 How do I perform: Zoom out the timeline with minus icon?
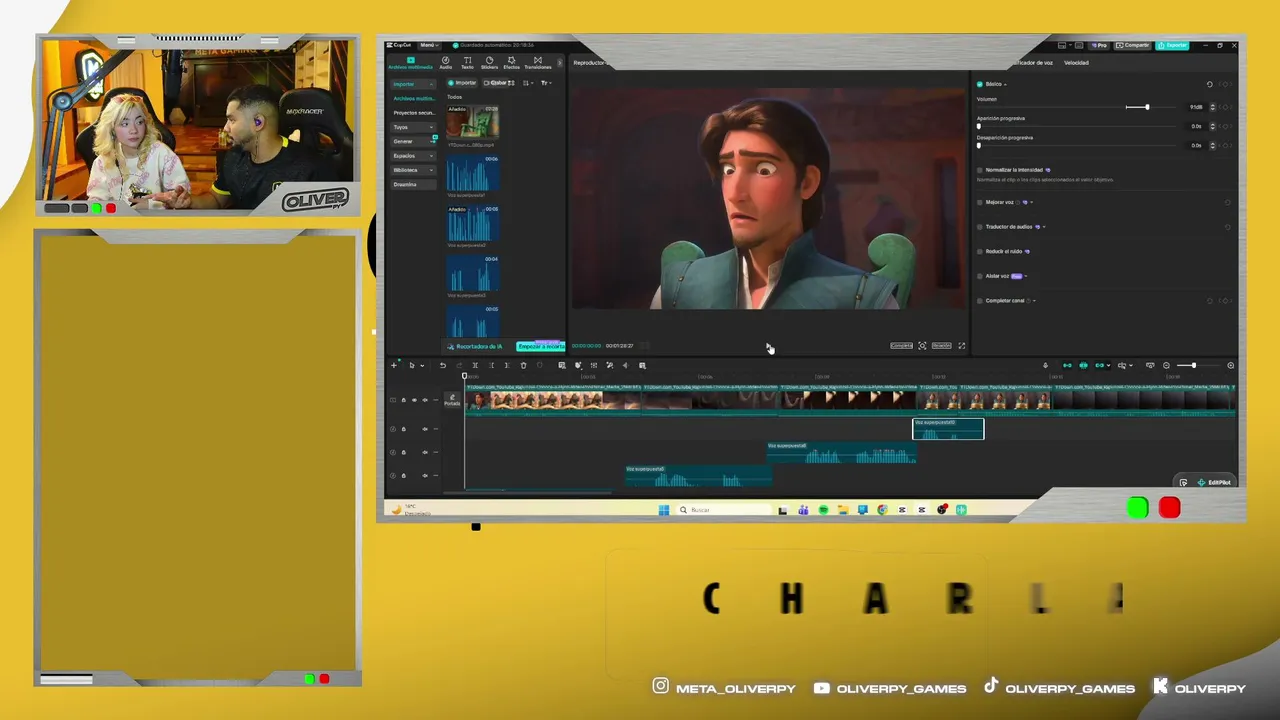click(1166, 365)
